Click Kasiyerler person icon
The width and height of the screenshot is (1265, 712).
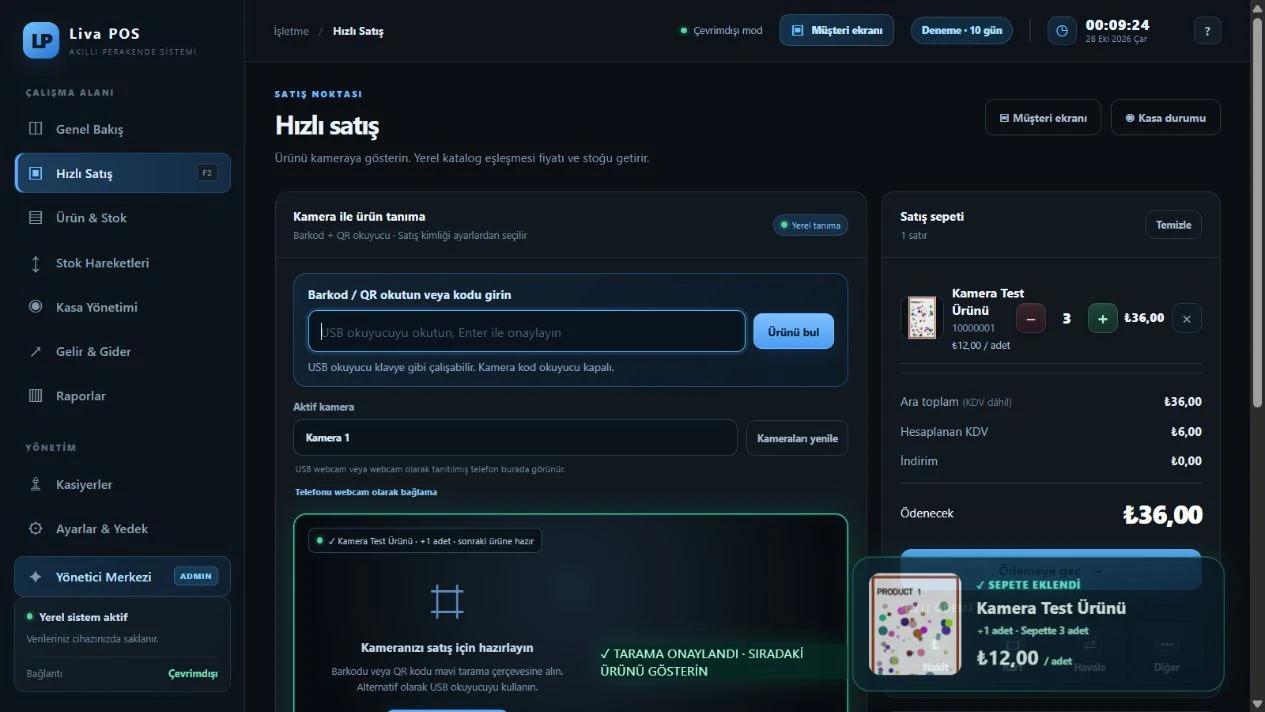[36, 484]
